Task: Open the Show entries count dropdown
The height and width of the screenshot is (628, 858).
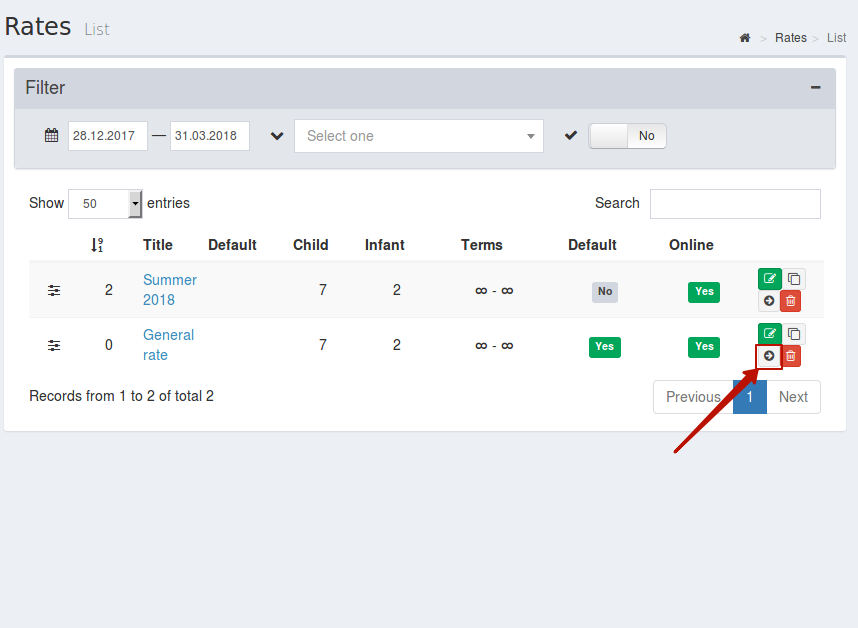Action: point(105,203)
